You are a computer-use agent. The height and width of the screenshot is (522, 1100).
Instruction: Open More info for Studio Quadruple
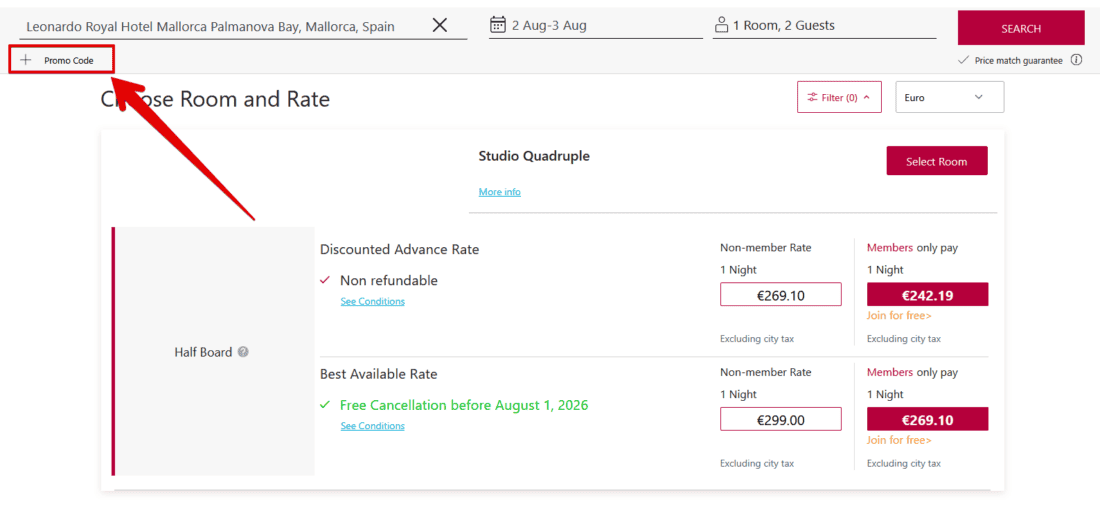[x=499, y=192]
